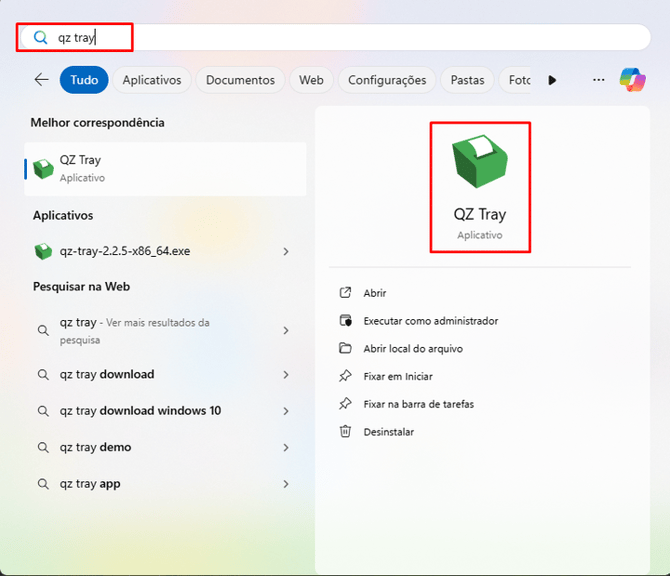Screen dimensions: 670x576
Task: Click the search magnifier icon in search box
Action: pyautogui.click(x=41, y=38)
